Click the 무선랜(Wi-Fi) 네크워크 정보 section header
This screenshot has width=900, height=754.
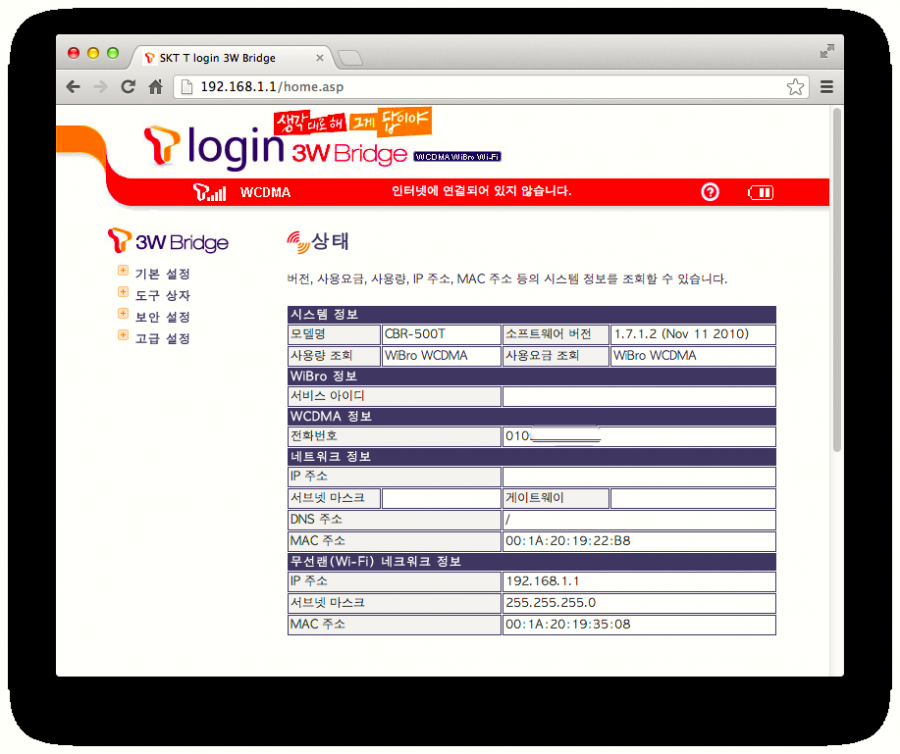pos(532,562)
